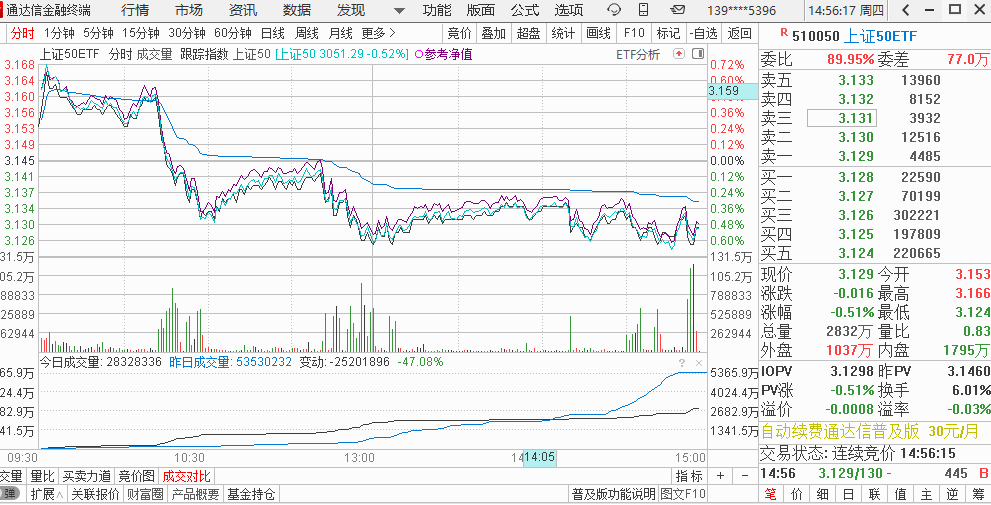Click the 14:05 time marker on axis
The width and height of the screenshot is (991, 505).
(540, 458)
